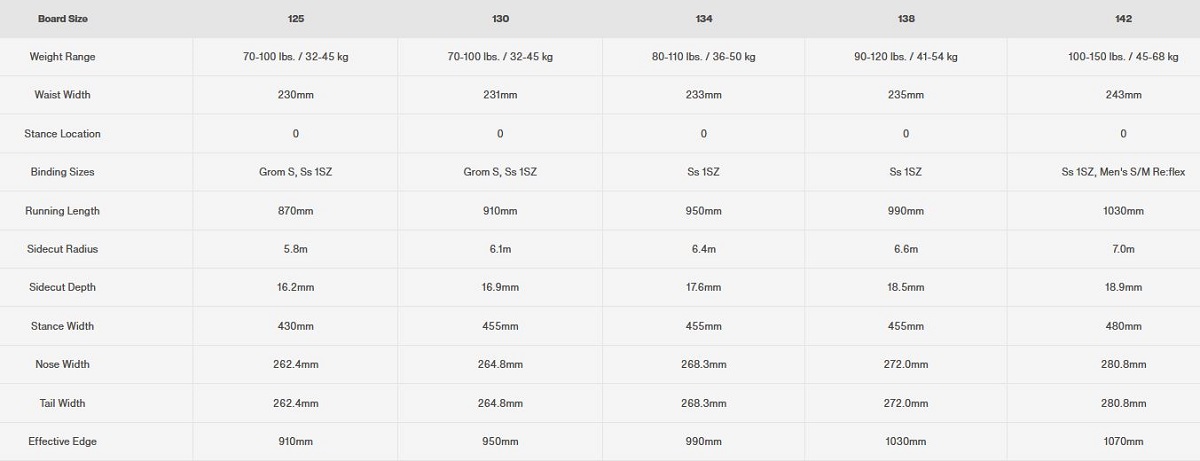Click the Sidecut Radius row label

point(62,249)
